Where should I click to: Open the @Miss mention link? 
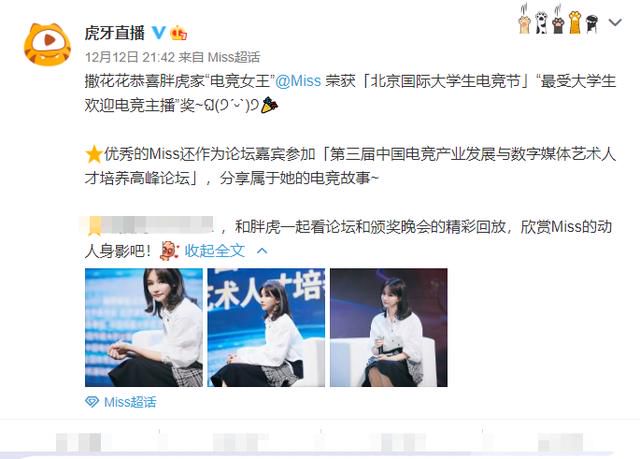[298, 81]
